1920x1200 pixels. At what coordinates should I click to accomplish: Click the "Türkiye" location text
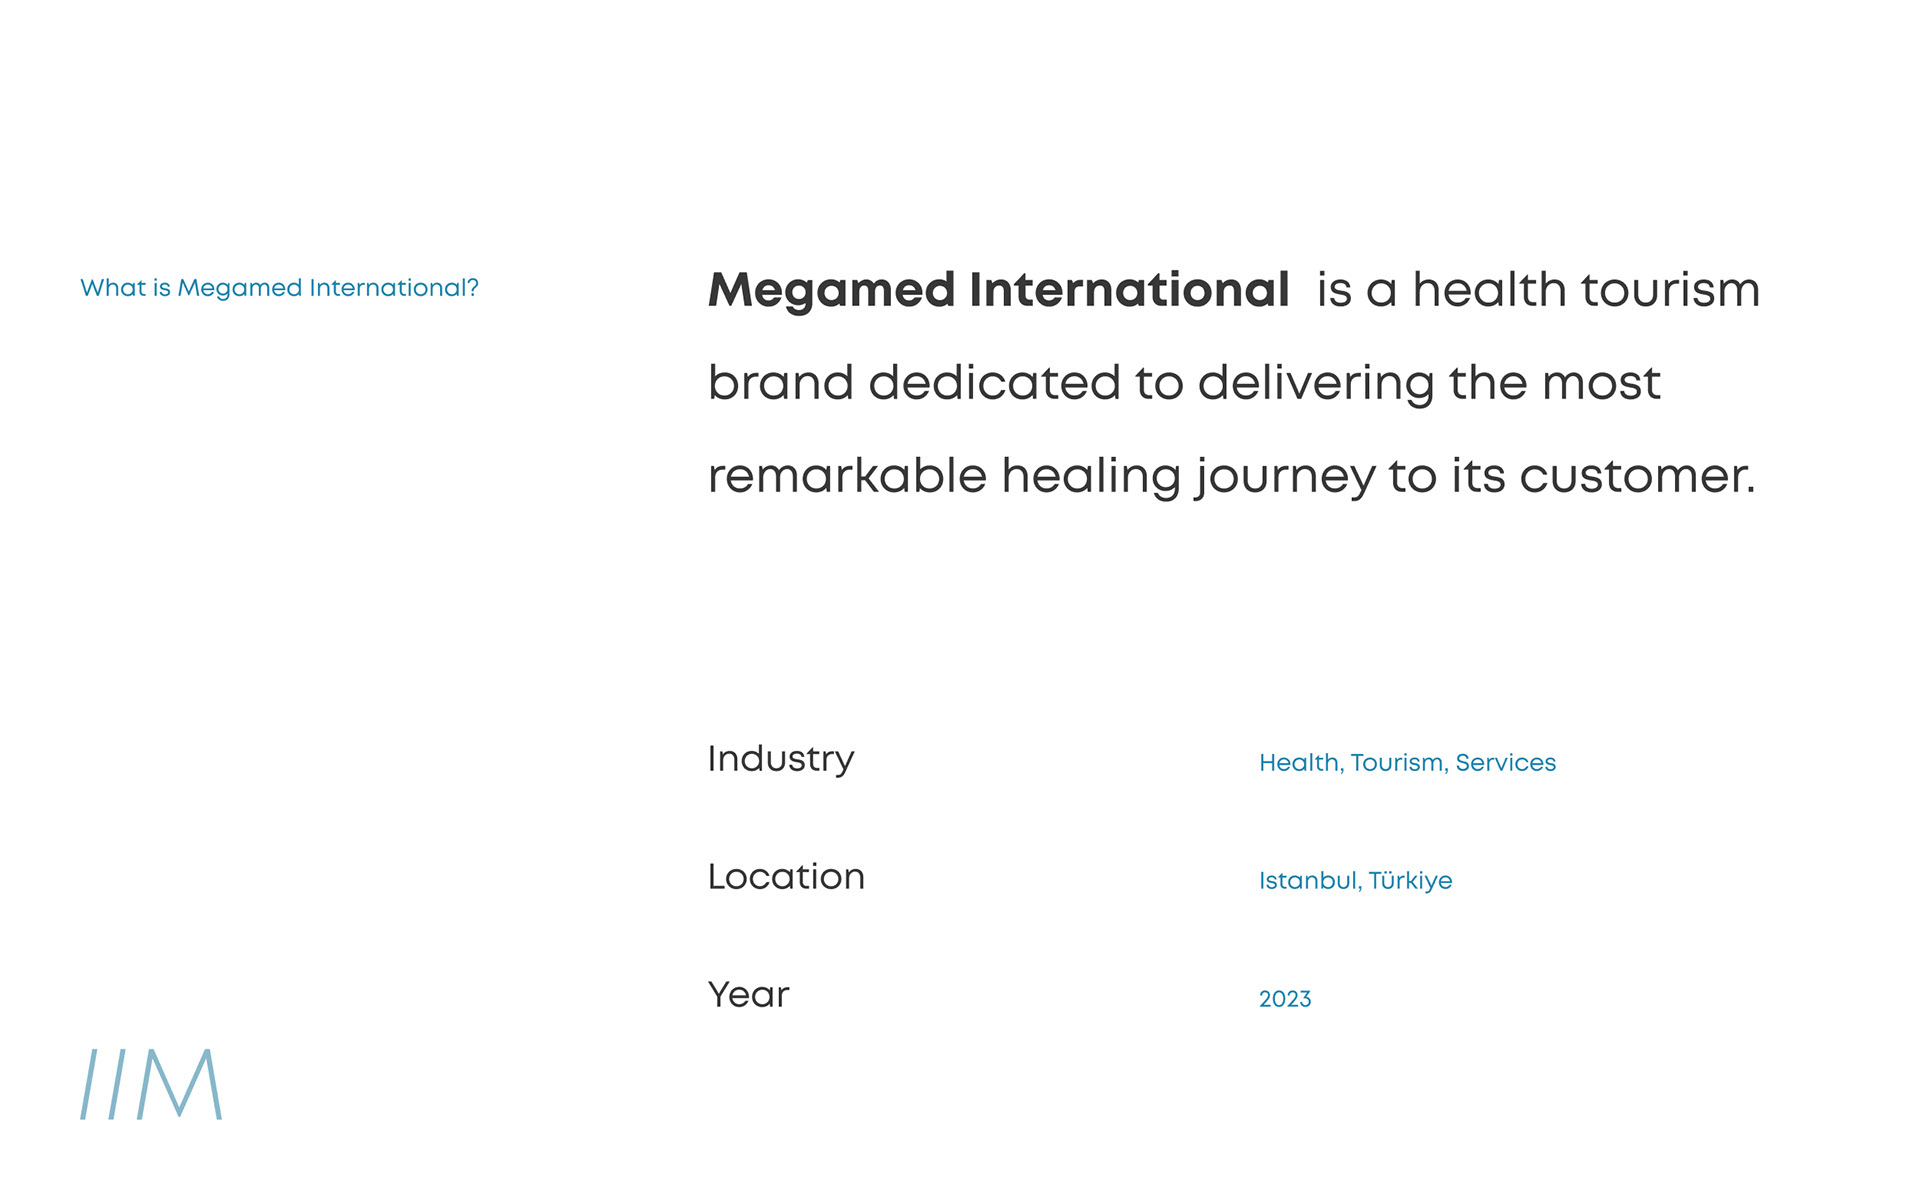(x=1410, y=881)
